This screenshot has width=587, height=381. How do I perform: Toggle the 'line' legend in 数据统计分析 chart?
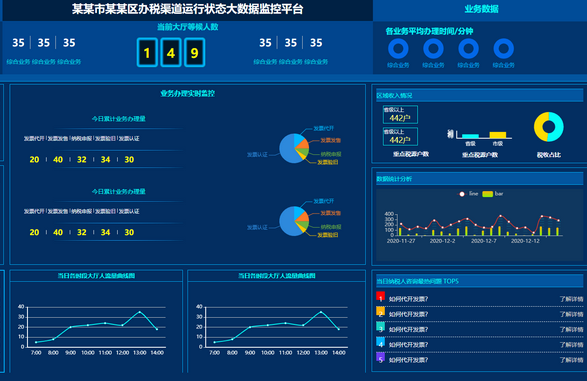pos(469,194)
